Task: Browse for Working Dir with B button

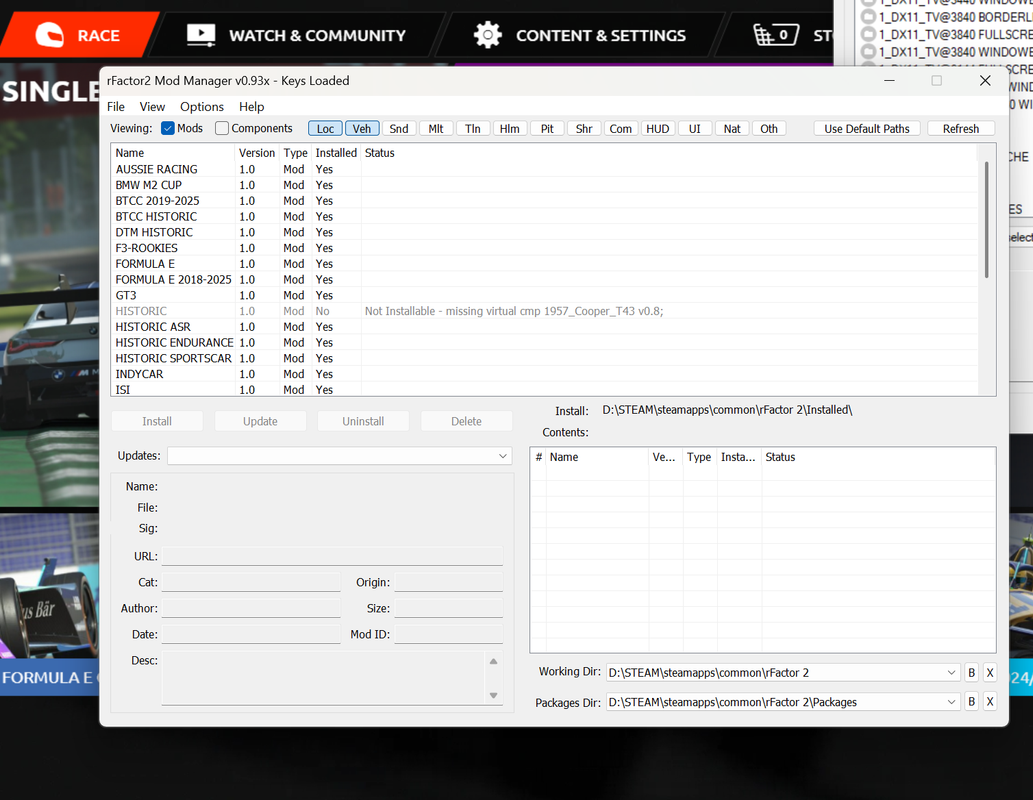Action: [x=971, y=673]
